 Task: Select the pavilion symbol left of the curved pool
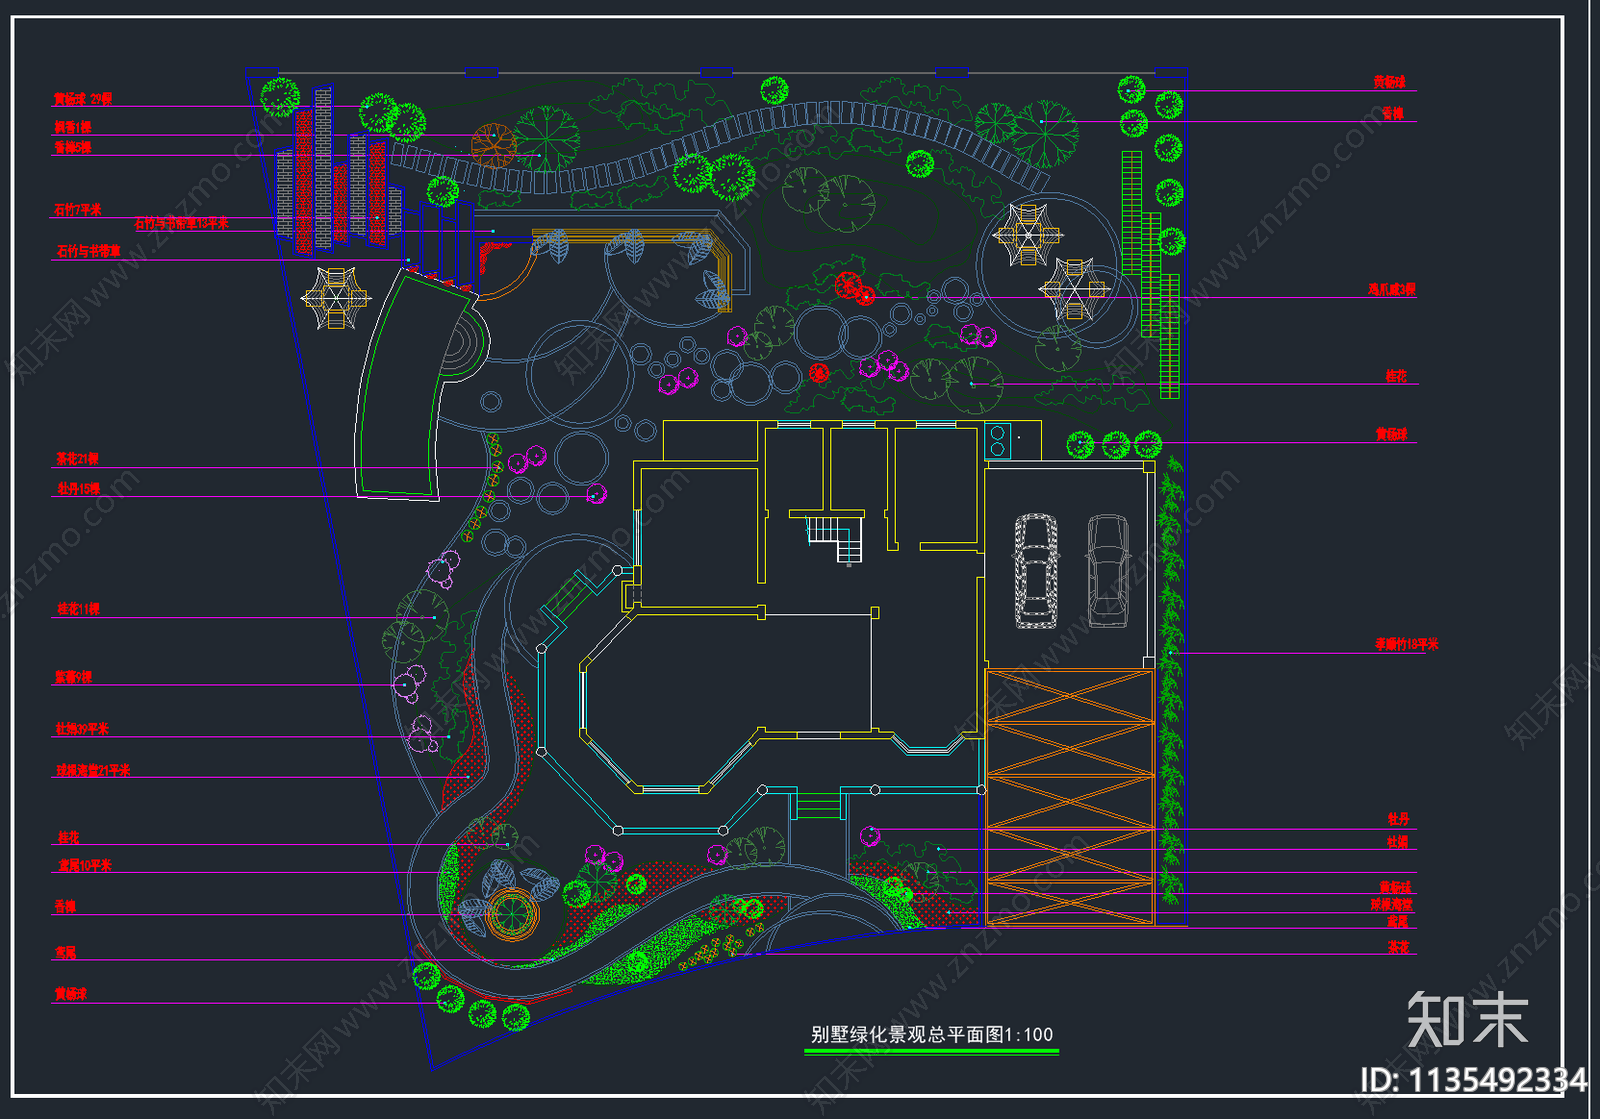[336, 298]
